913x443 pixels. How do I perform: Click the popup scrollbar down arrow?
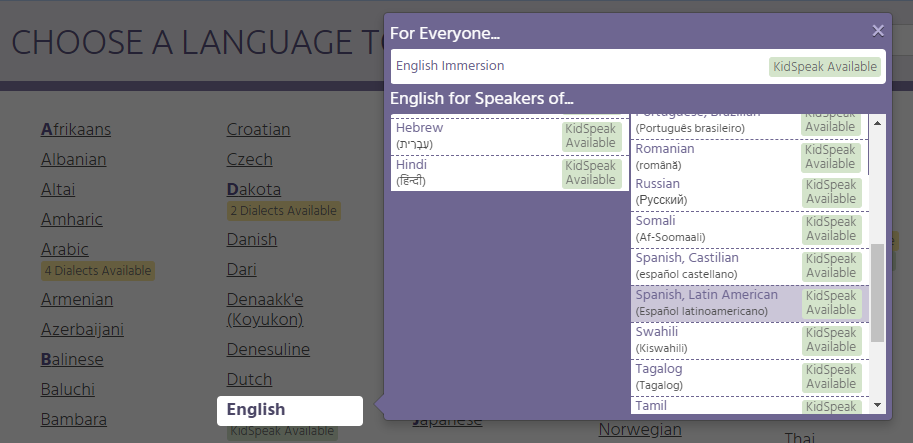point(877,405)
